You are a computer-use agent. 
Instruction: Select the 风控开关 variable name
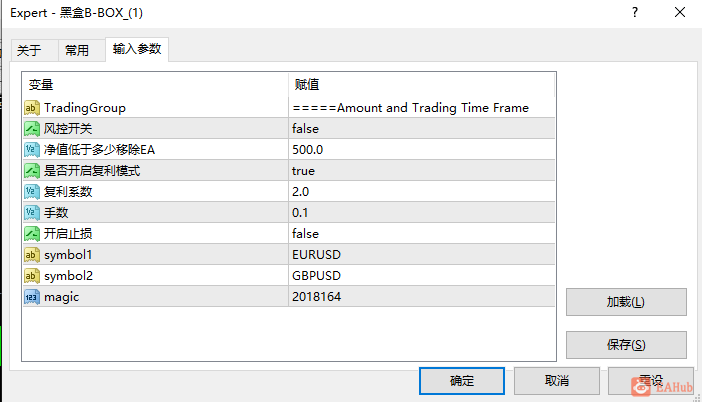pos(68,129)
